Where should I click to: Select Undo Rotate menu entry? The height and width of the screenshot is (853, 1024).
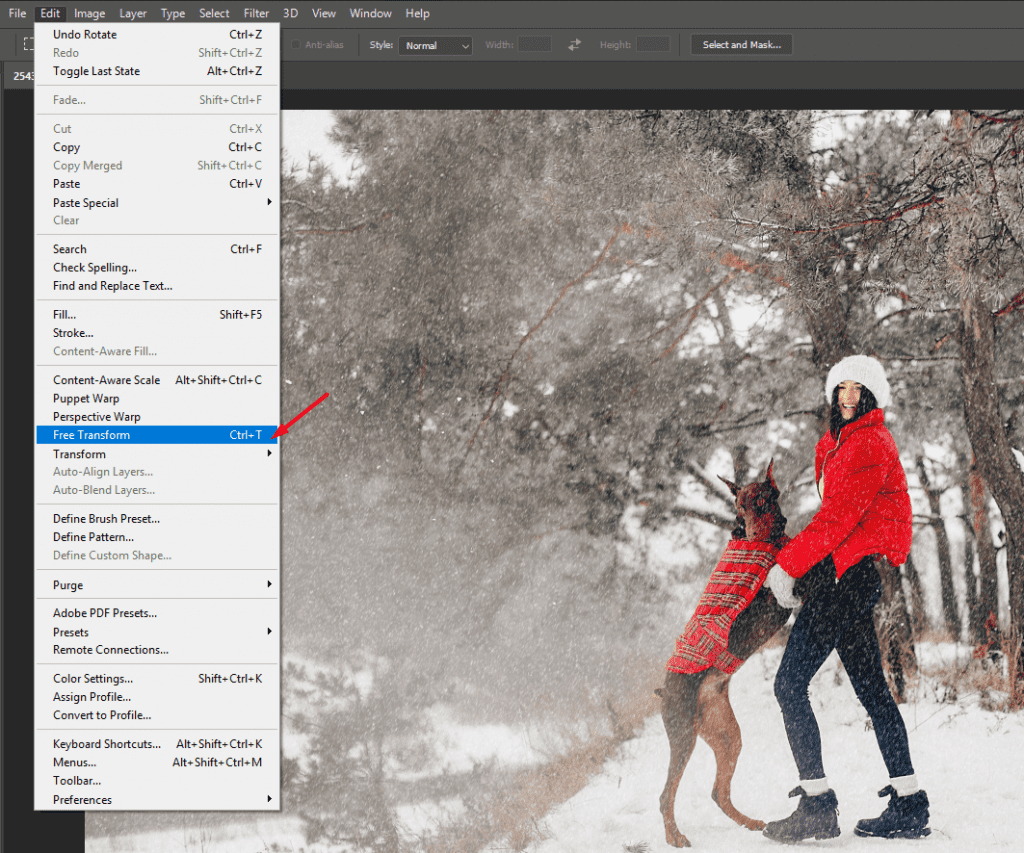[157, 35]
